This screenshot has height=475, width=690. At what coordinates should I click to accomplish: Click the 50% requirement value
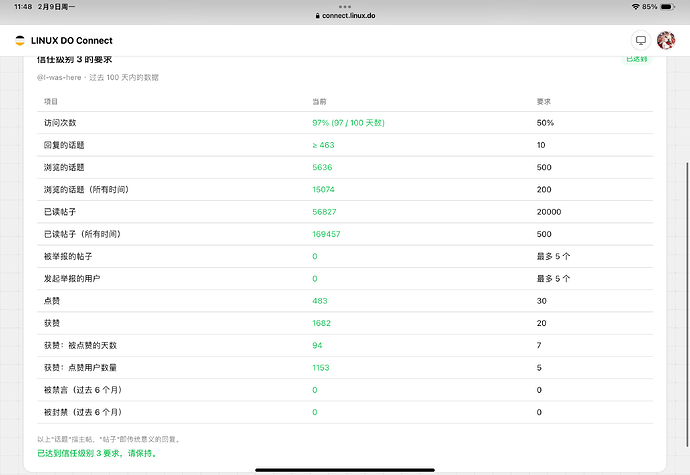click(x=545, y=123)
